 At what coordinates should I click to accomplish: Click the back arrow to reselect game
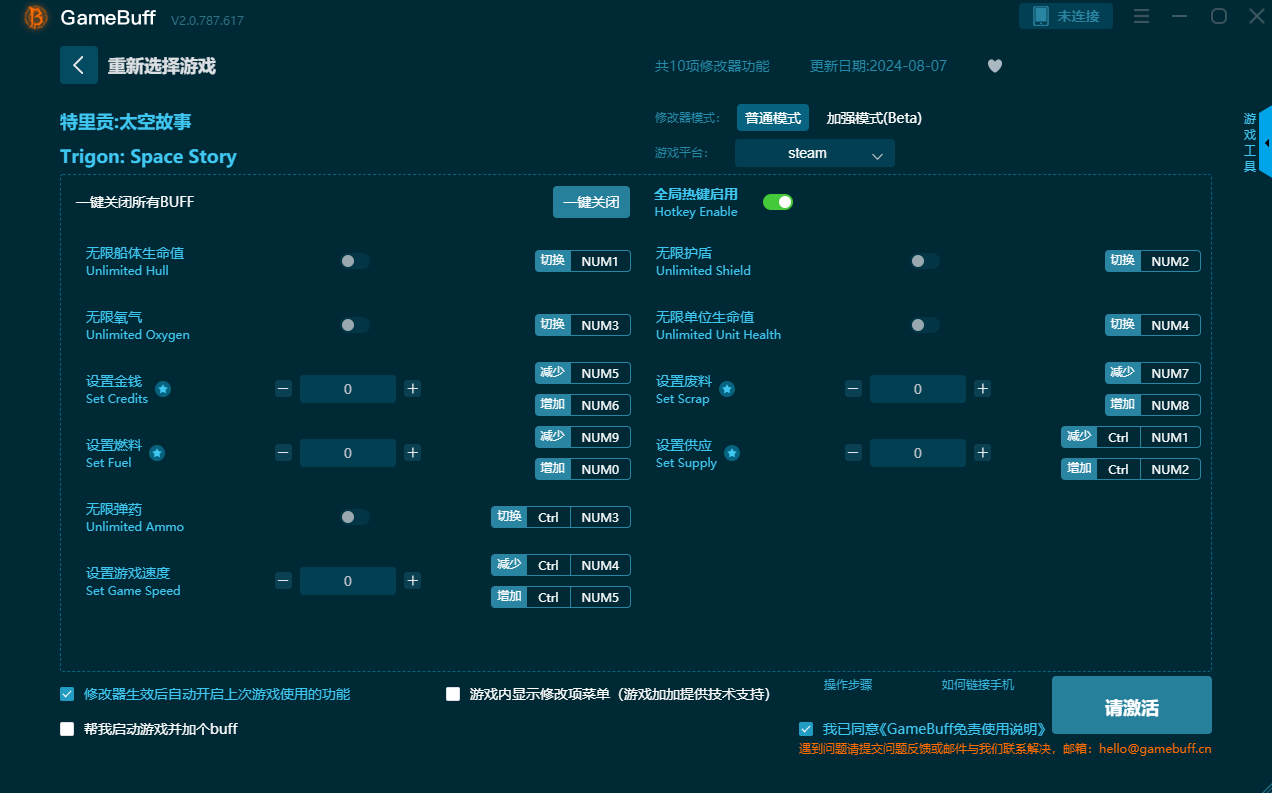[x=79, y=65]
